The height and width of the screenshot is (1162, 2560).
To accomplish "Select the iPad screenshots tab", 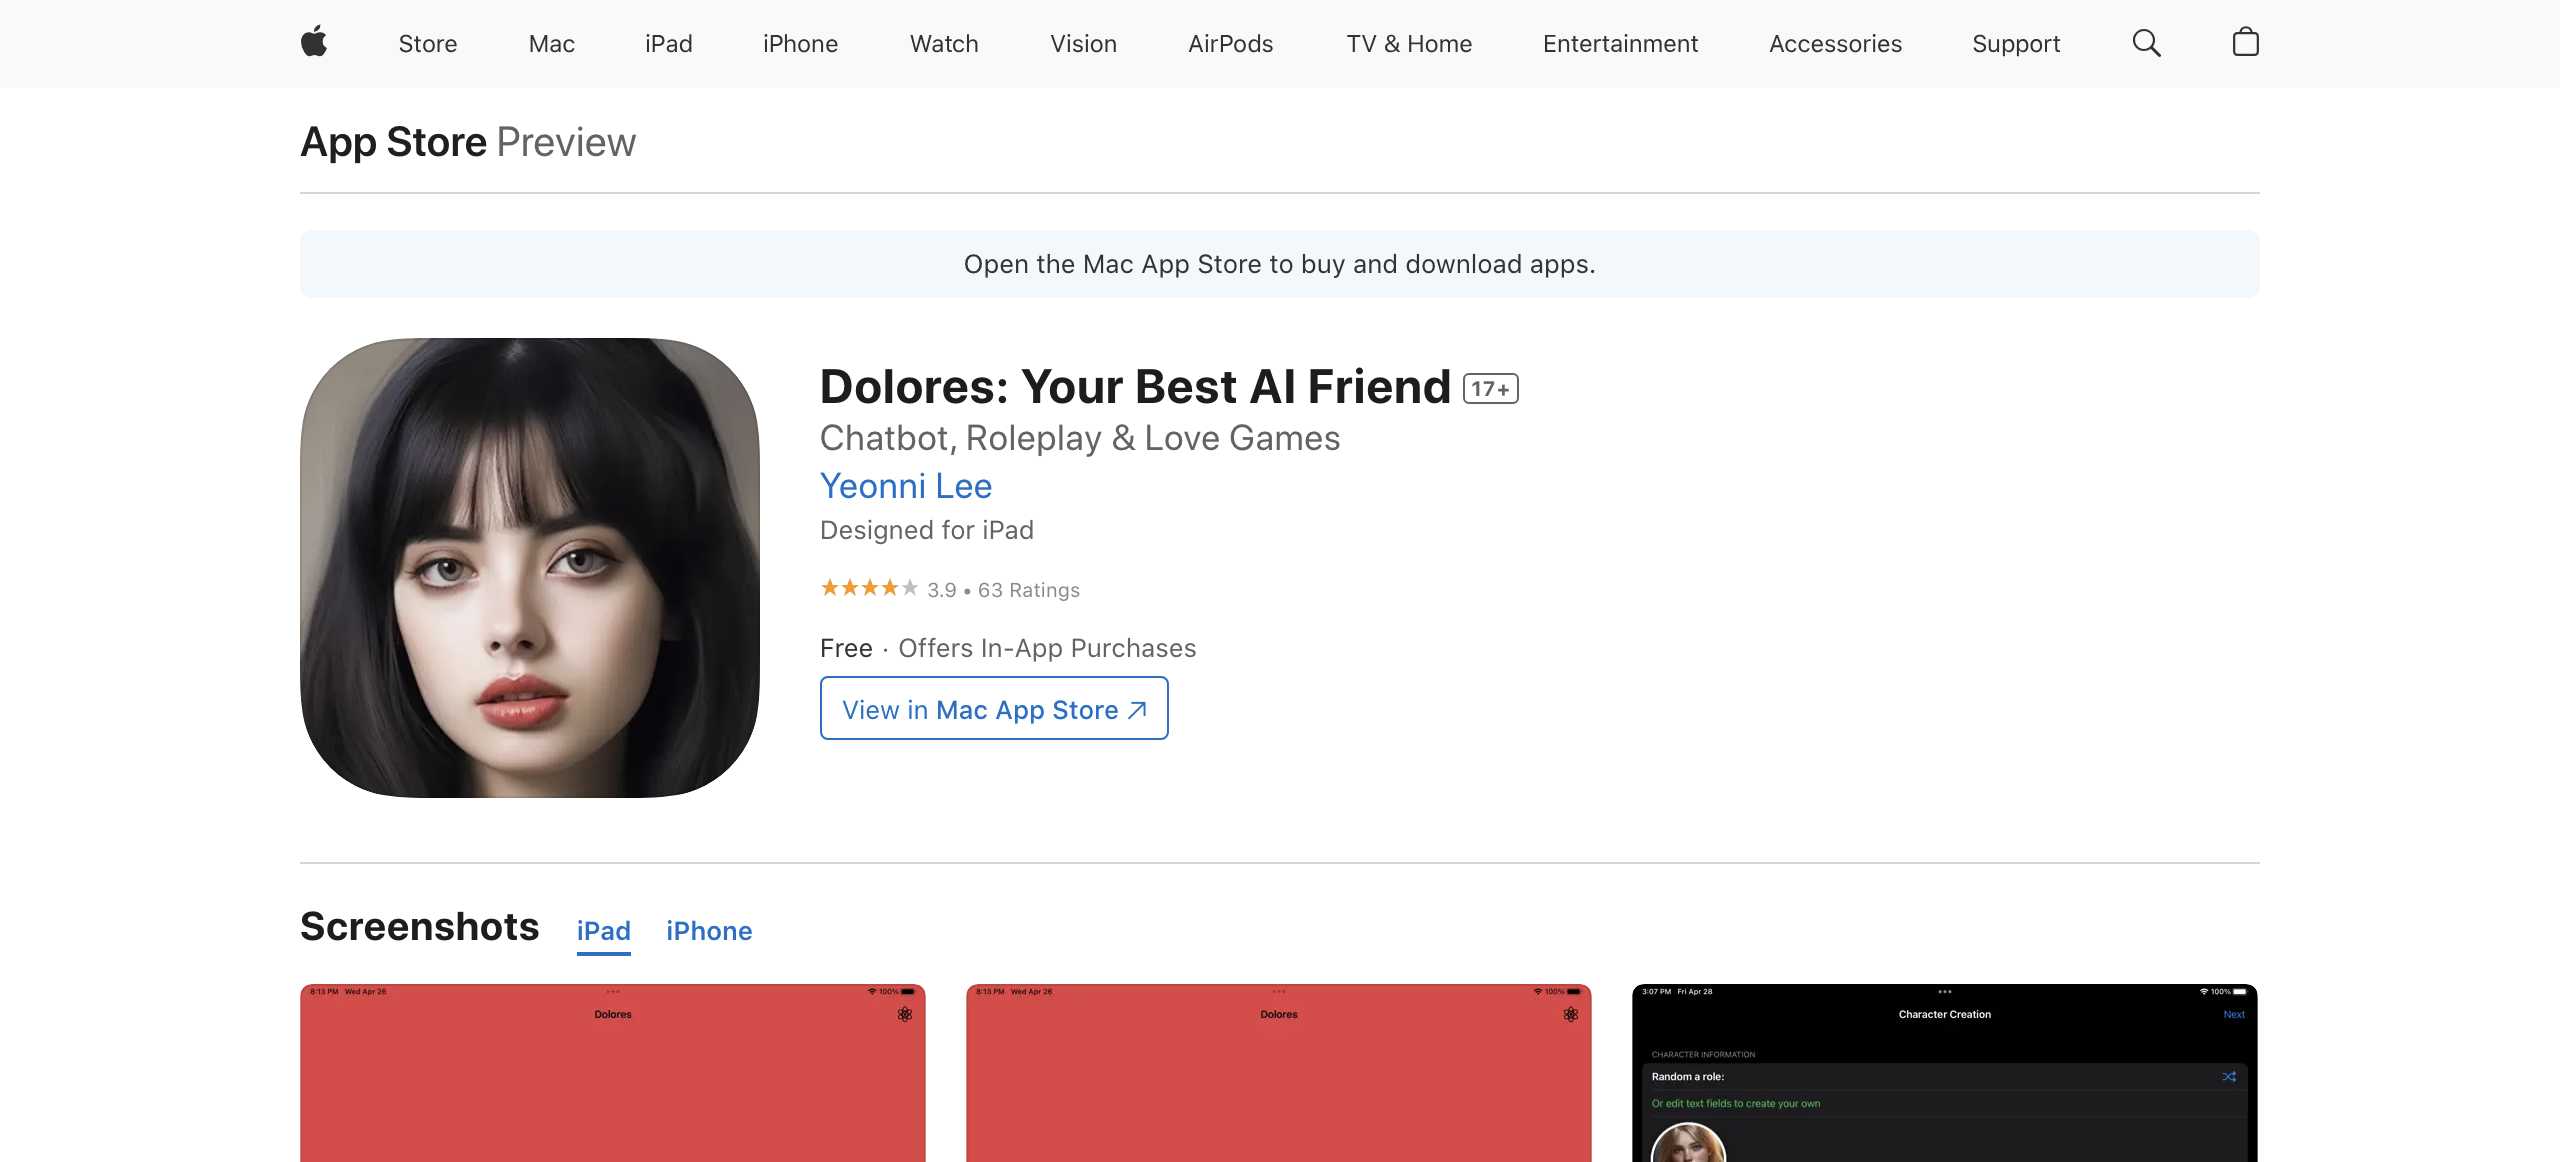I will pyautogui.click(x=603, y=931).
